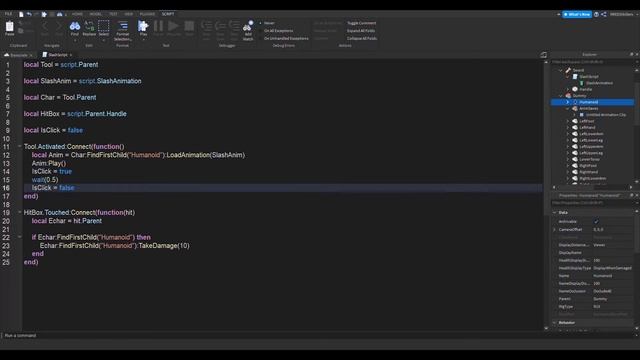
Task: Click Toggle Comment action
Action: 362,23
